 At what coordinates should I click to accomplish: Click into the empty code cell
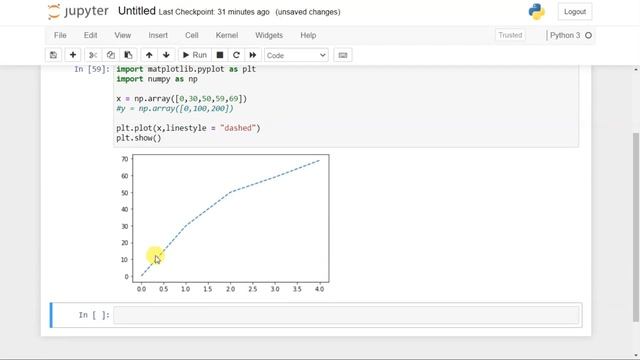pos(346,315)
